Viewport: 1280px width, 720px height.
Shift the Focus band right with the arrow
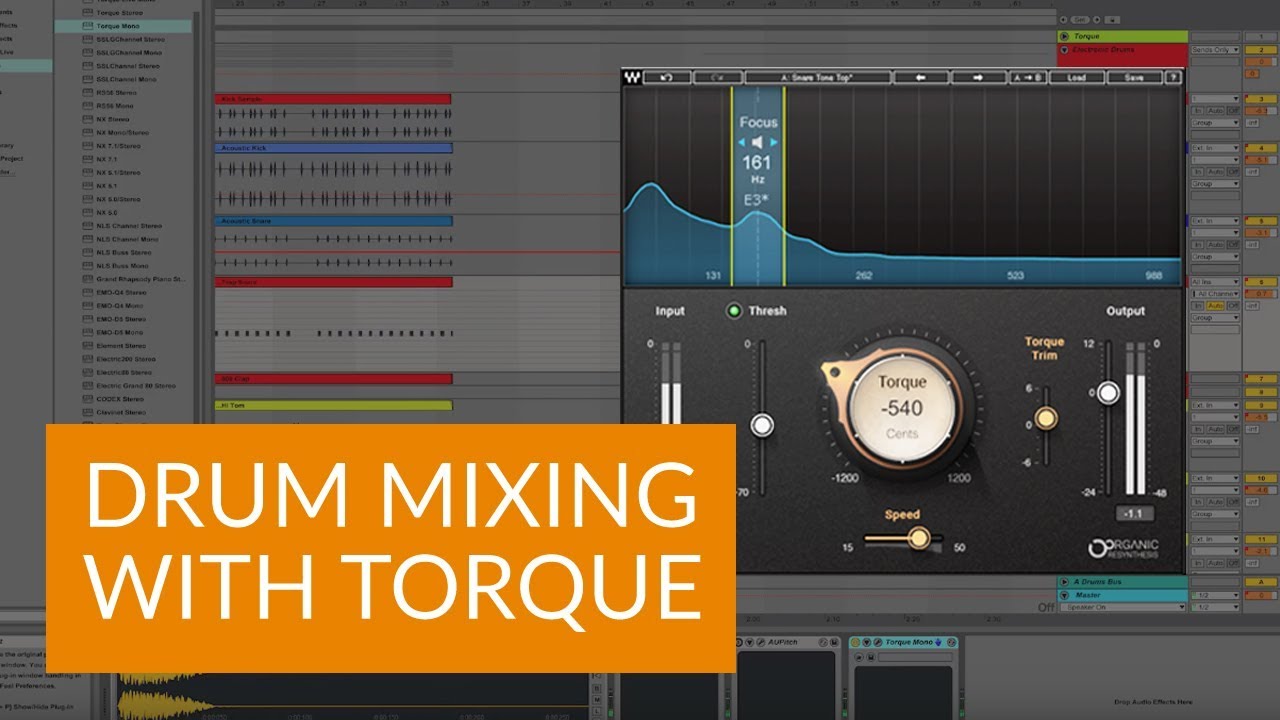click(774, 142)
